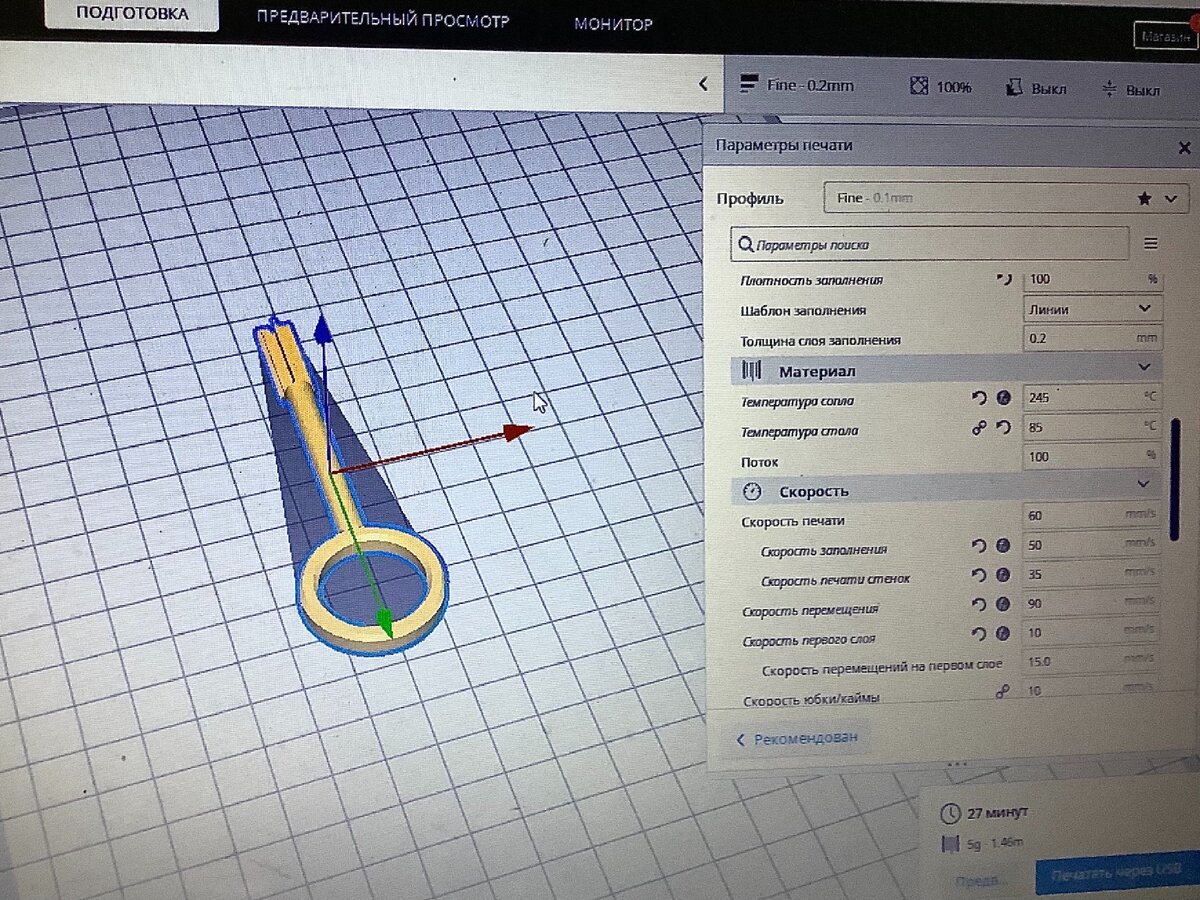Click the formula icon for Температура сопла
The height and width of the screenshot is (900, 1200).
point(1004,398)
